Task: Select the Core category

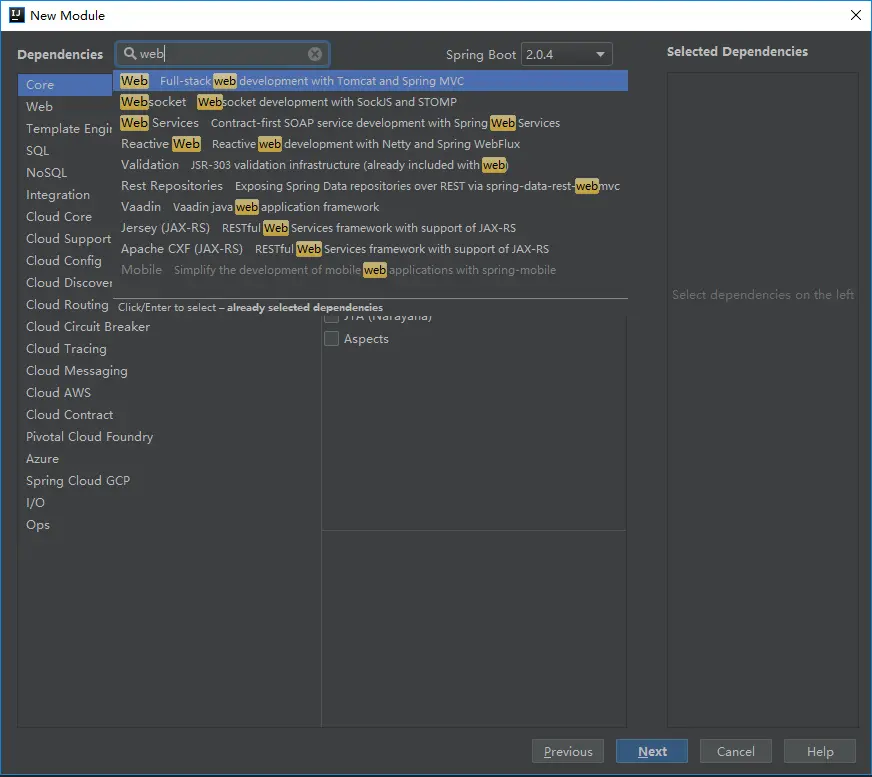Action: point(65,85)
